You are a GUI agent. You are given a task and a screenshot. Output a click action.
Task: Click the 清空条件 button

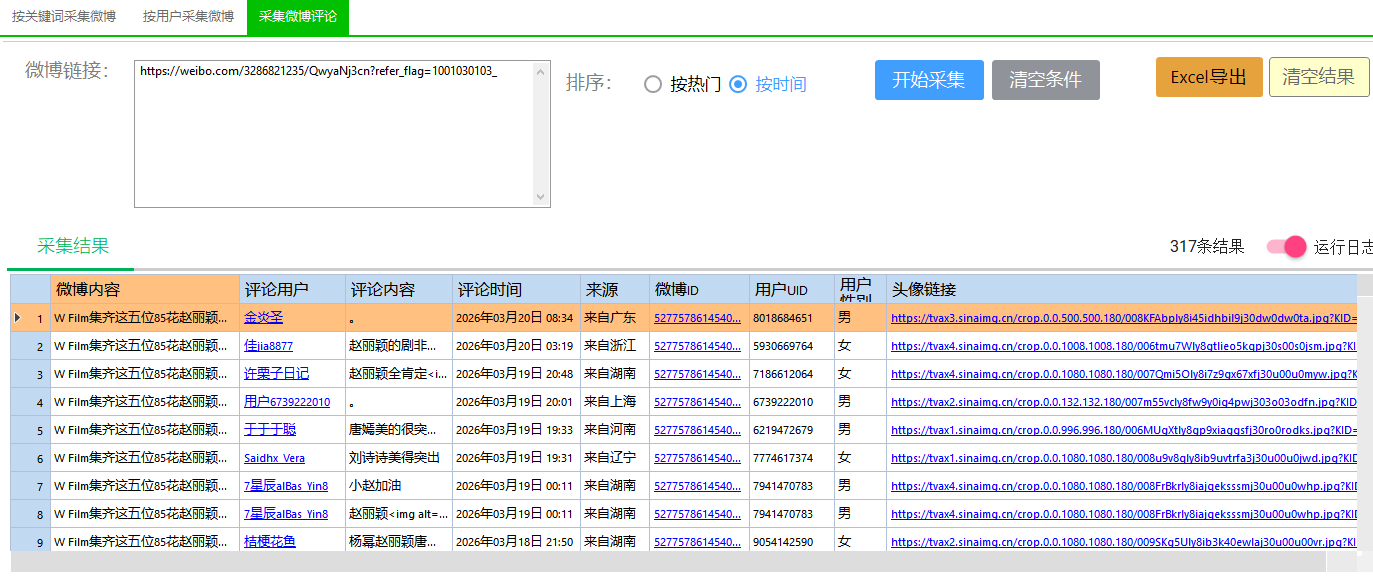point(1045,80)
